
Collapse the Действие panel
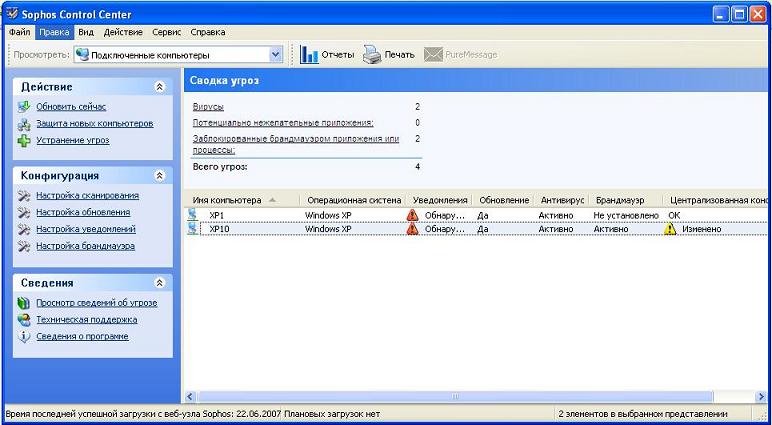(159, 87)
